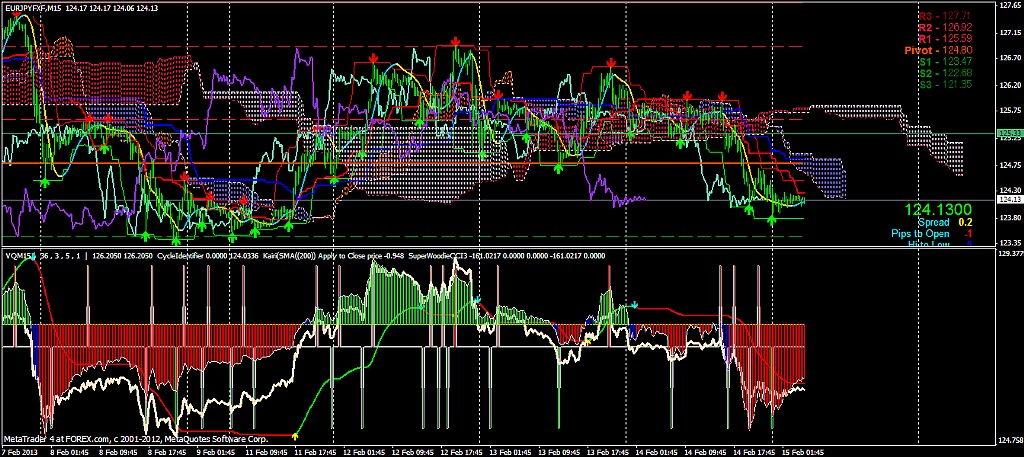Select the R3 resistance label 127.71

coord(946,16)
